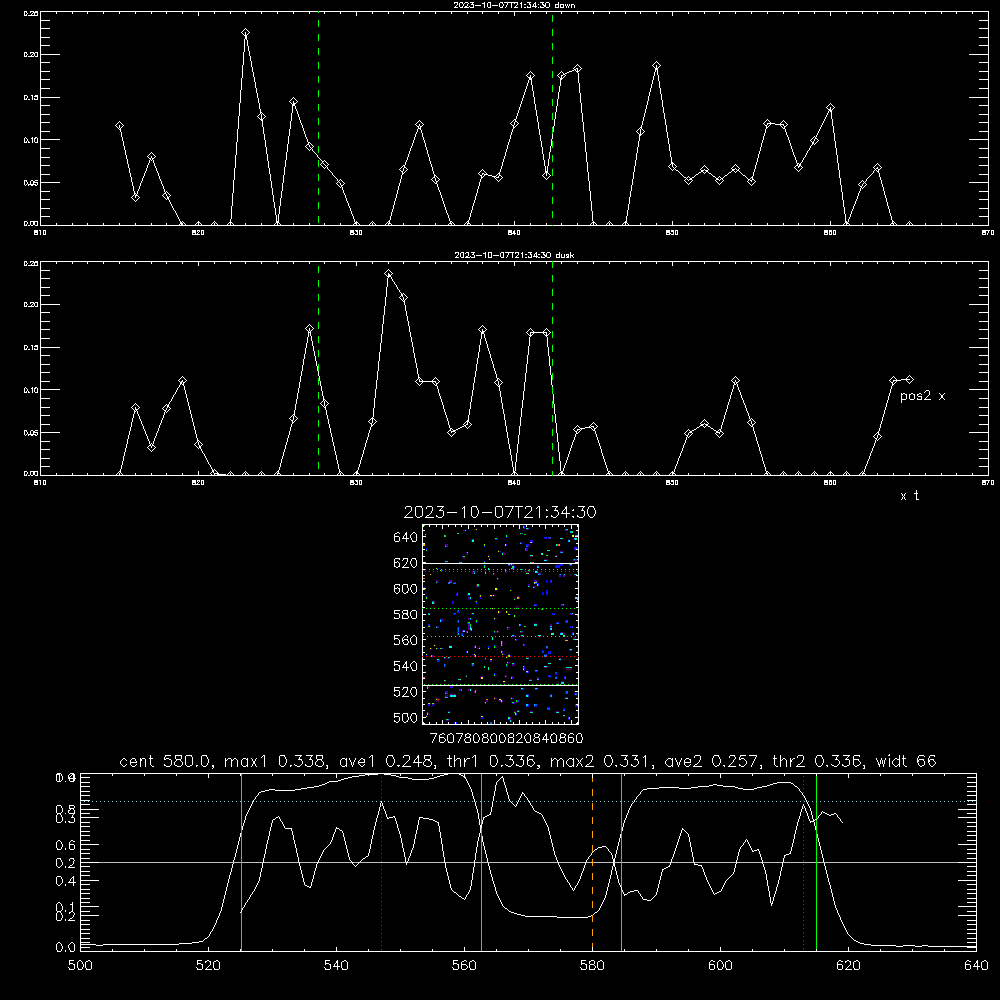
Task: Click the dotted horizontal threshold line in bottom plot
Action: (x=528, y=801)
